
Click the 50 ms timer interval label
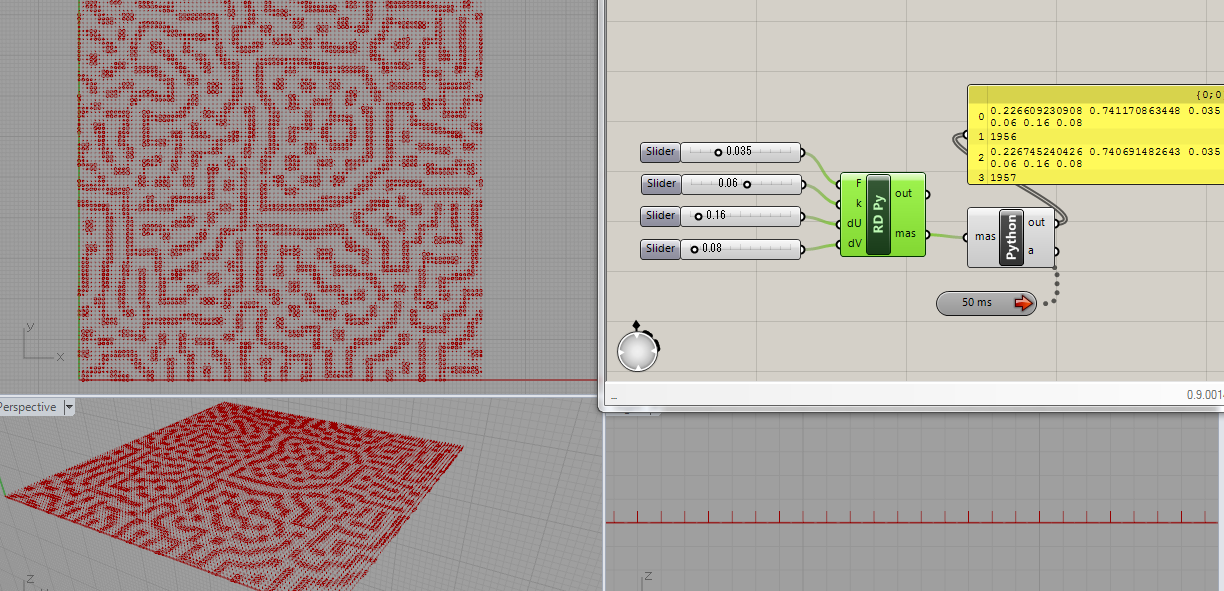point(977,303)
